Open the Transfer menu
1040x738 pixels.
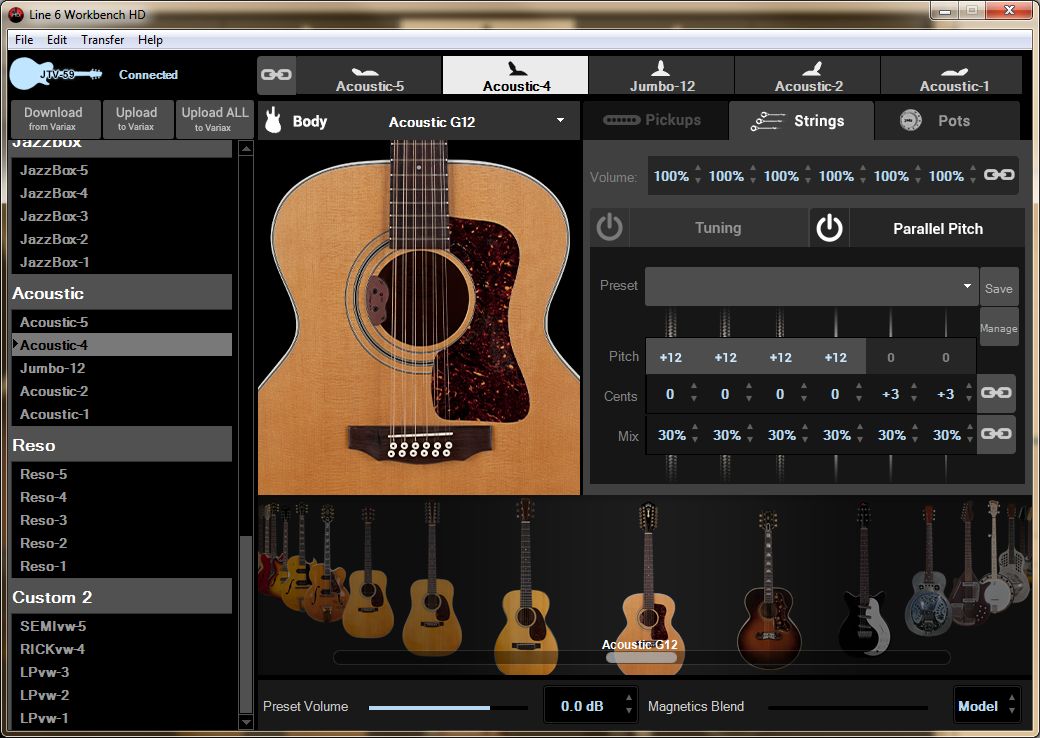(102, 40)
